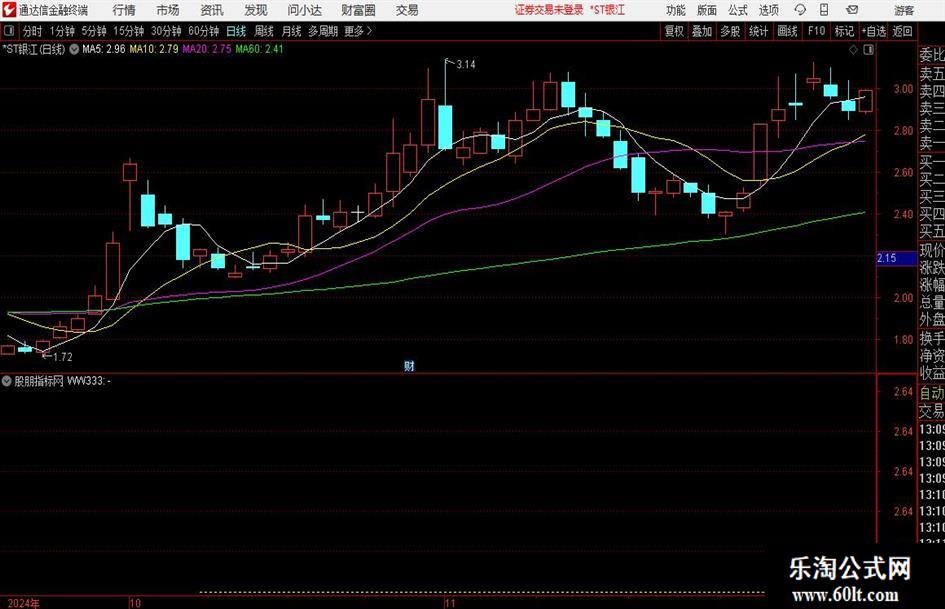Click the 返回 back button
945x609 pixels.
[x=902, y=31]
